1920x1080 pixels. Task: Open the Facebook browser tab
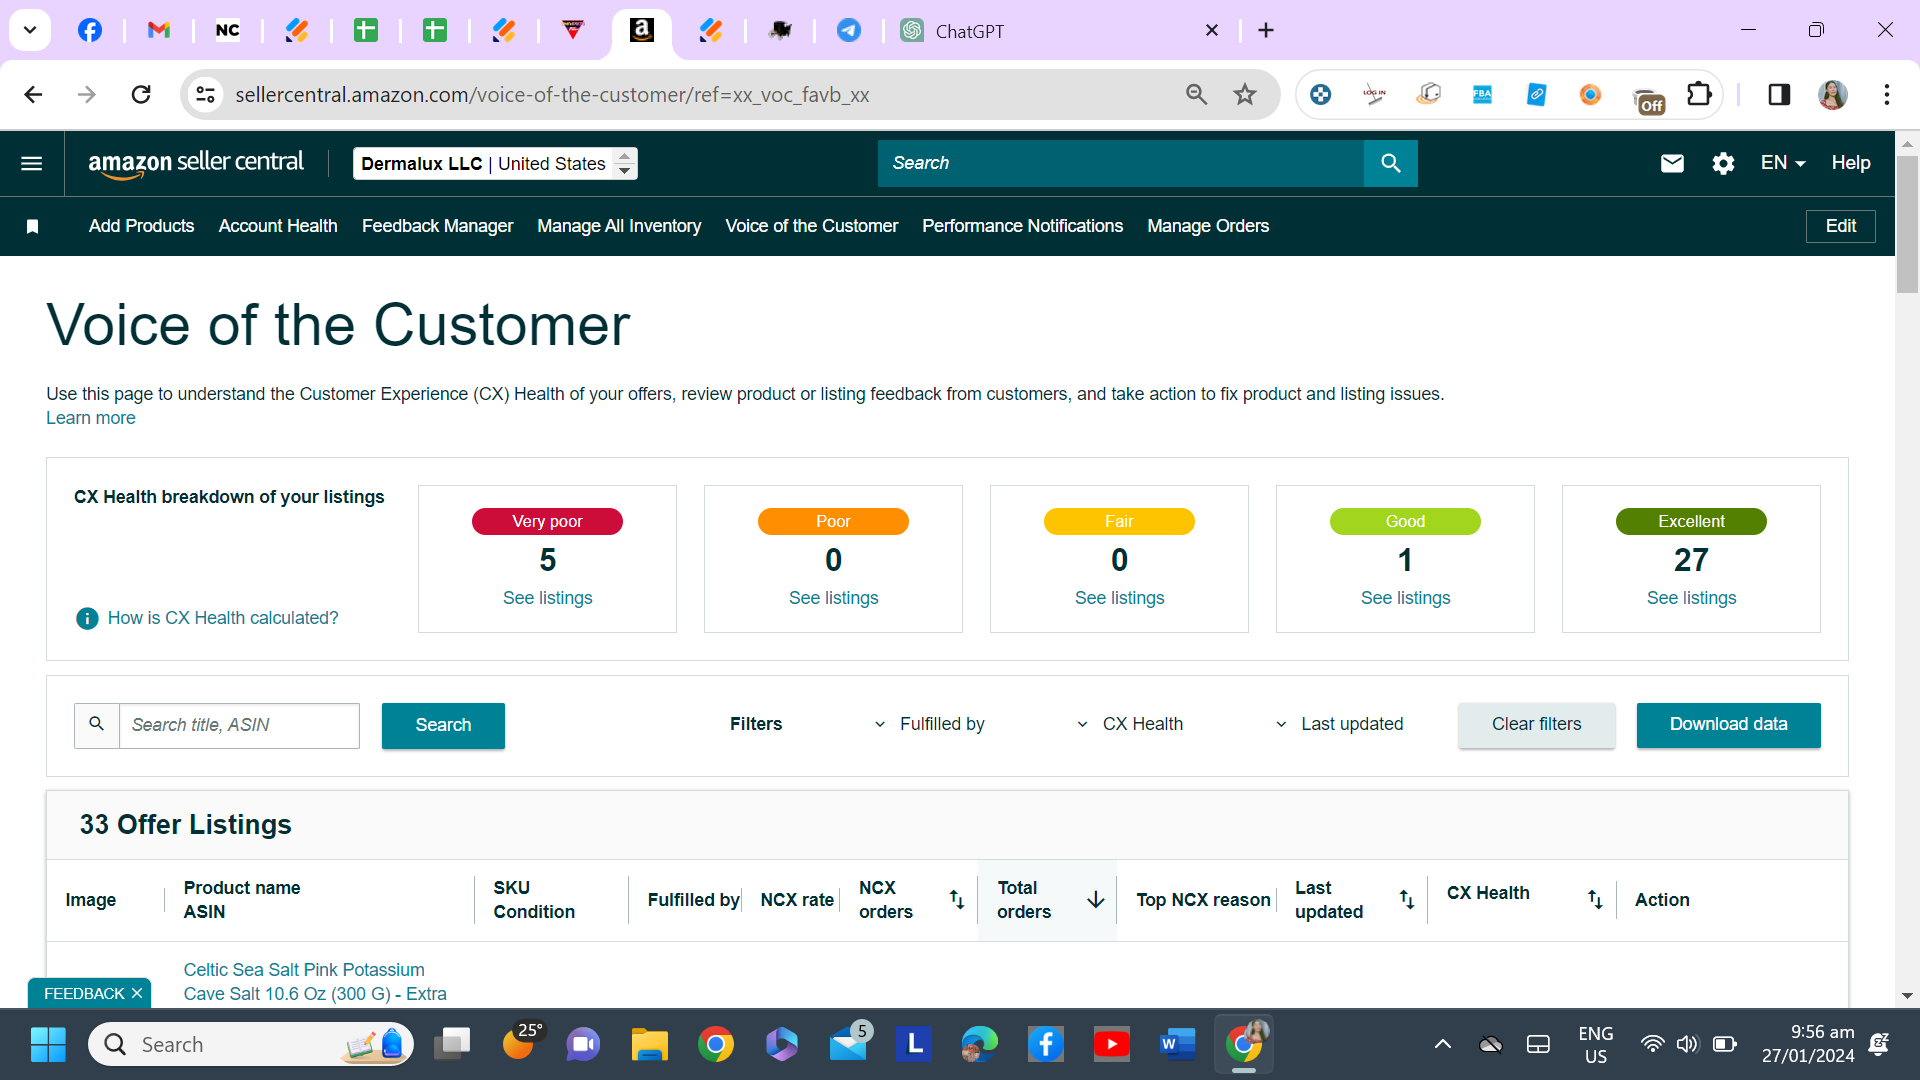[x=90, y=30]
